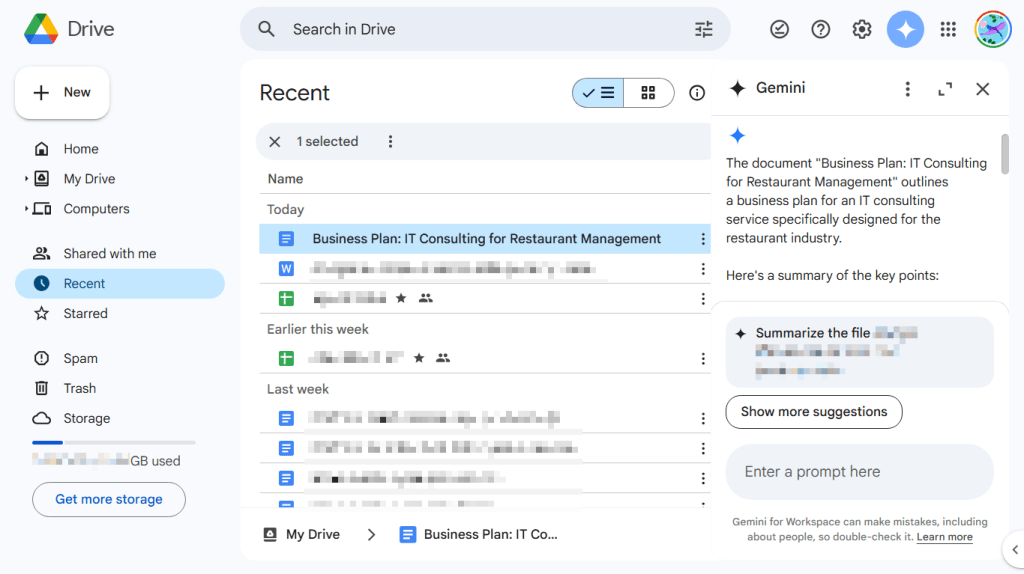
Task: View details with the info icon
Action: [x=697, y=93]
